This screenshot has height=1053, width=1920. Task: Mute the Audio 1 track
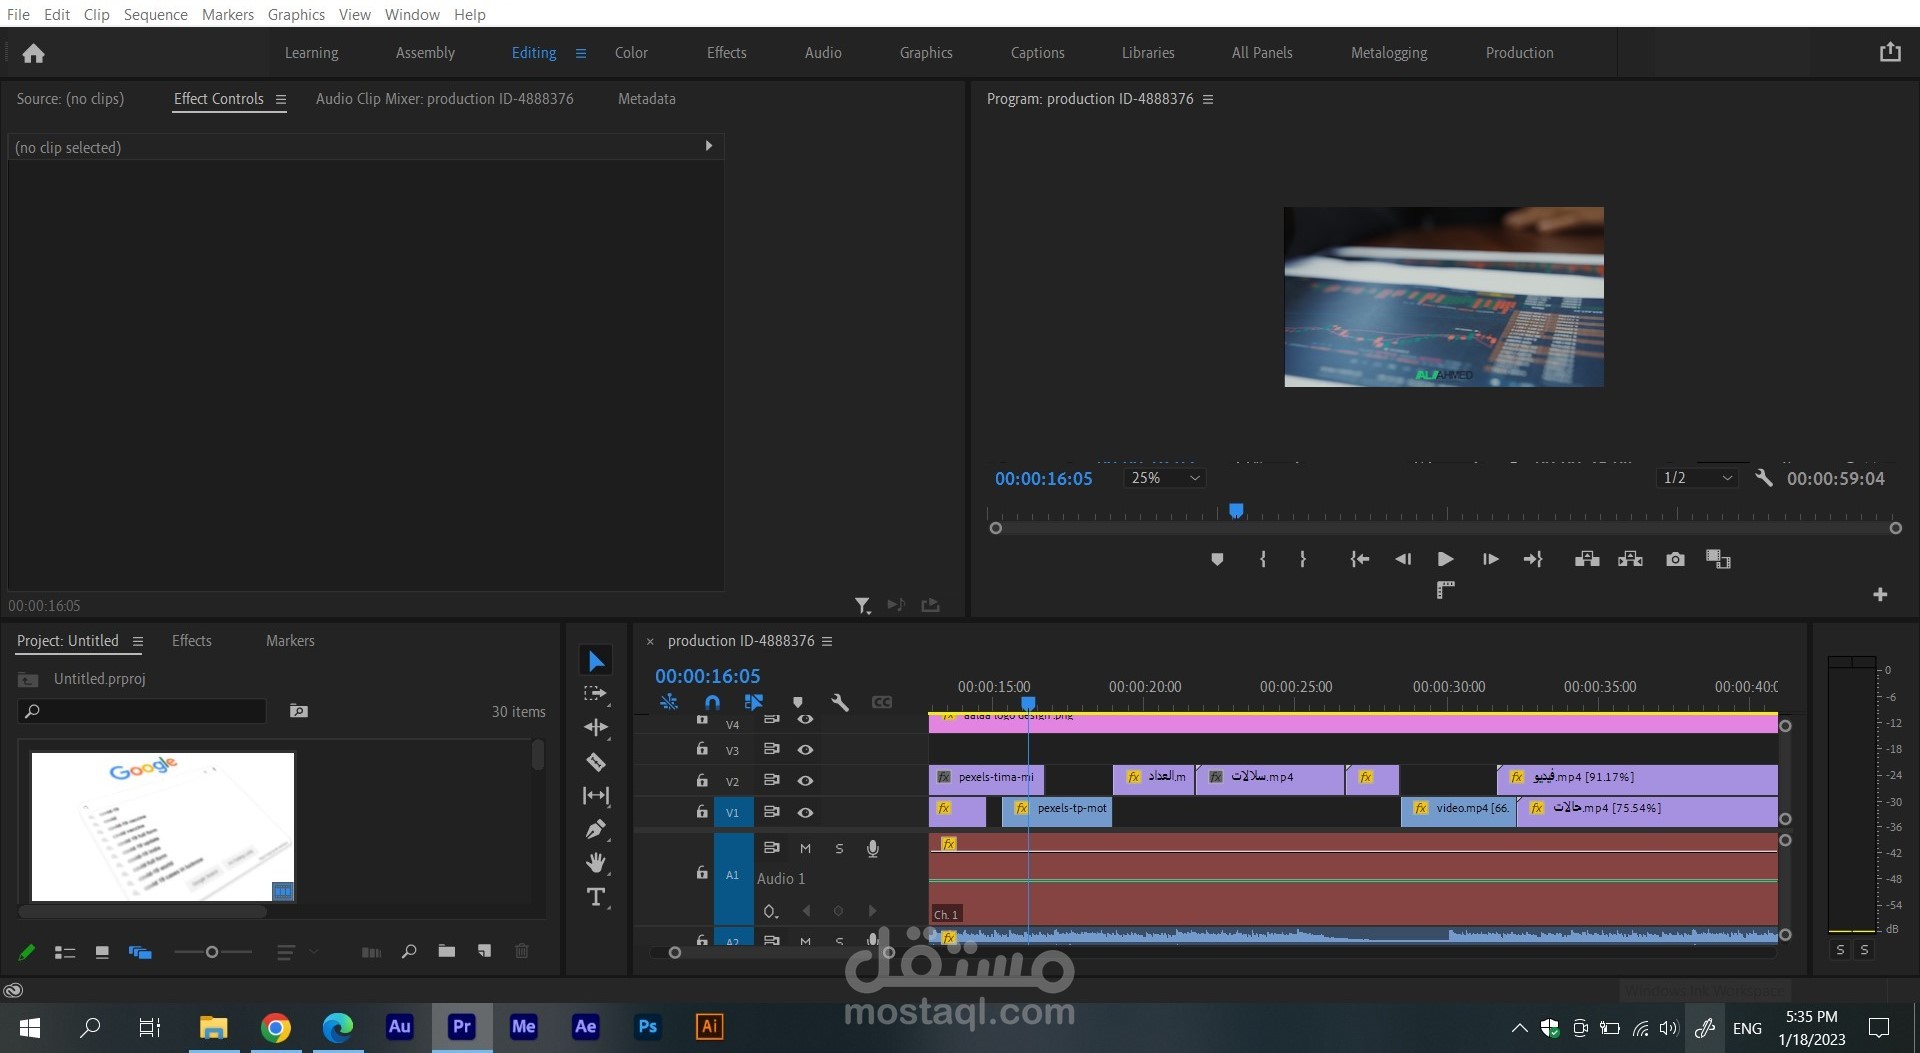pyautogui.click(x=805, y=848)
